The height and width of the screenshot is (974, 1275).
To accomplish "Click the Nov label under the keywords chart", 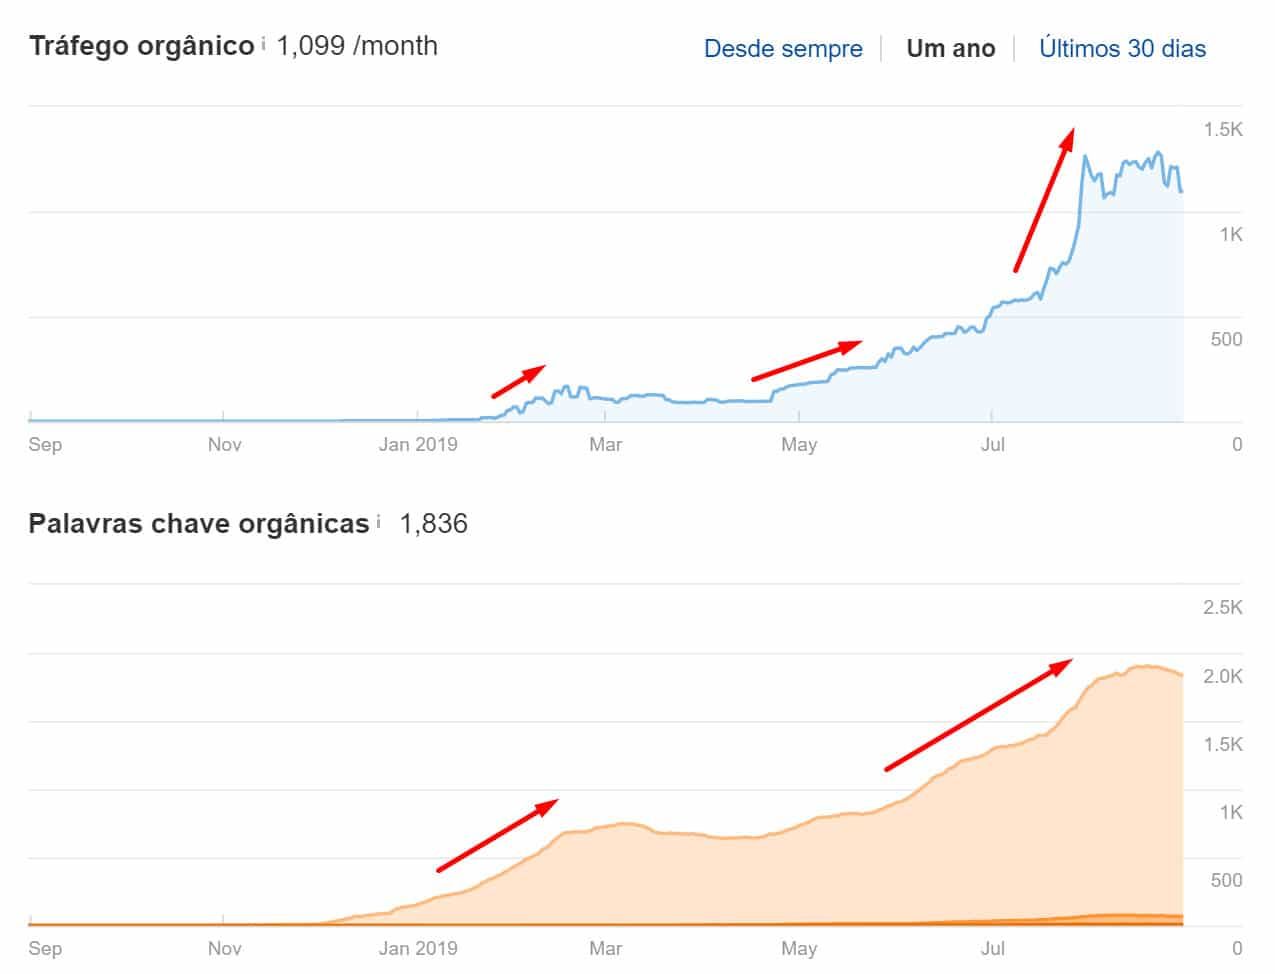I will [224, 948].
